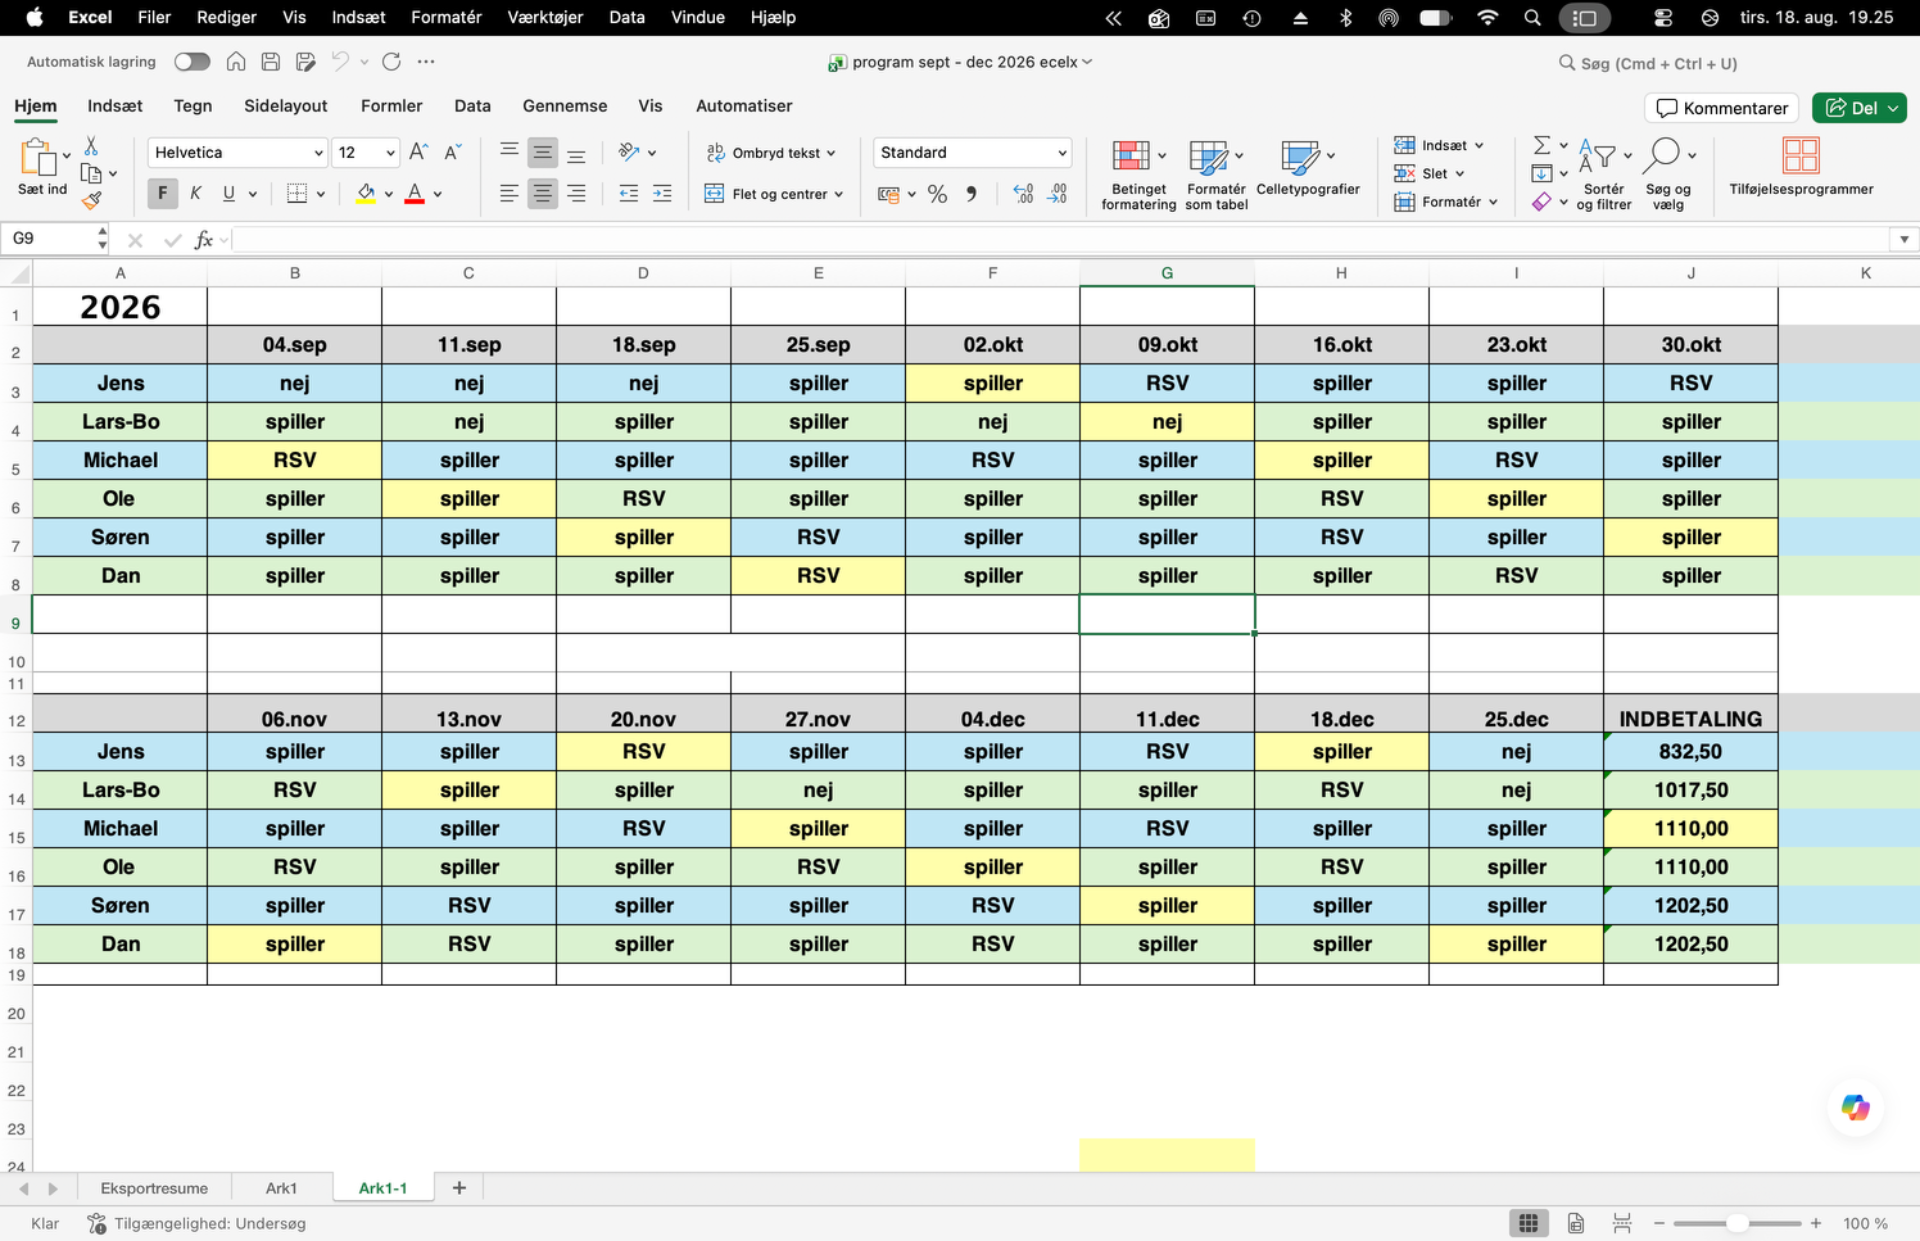1920x1241 pixels.
Task: Align text right
Action: pyautogui.click(x=576, y=193)
